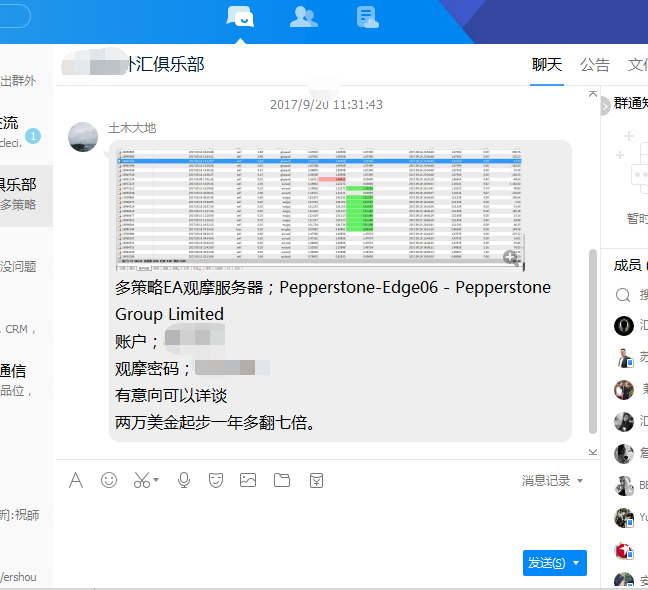The width and height of the screenshot is (648, 590).
Task: Collapse the right panel with arrow toggle
Action: coord(605,107)
